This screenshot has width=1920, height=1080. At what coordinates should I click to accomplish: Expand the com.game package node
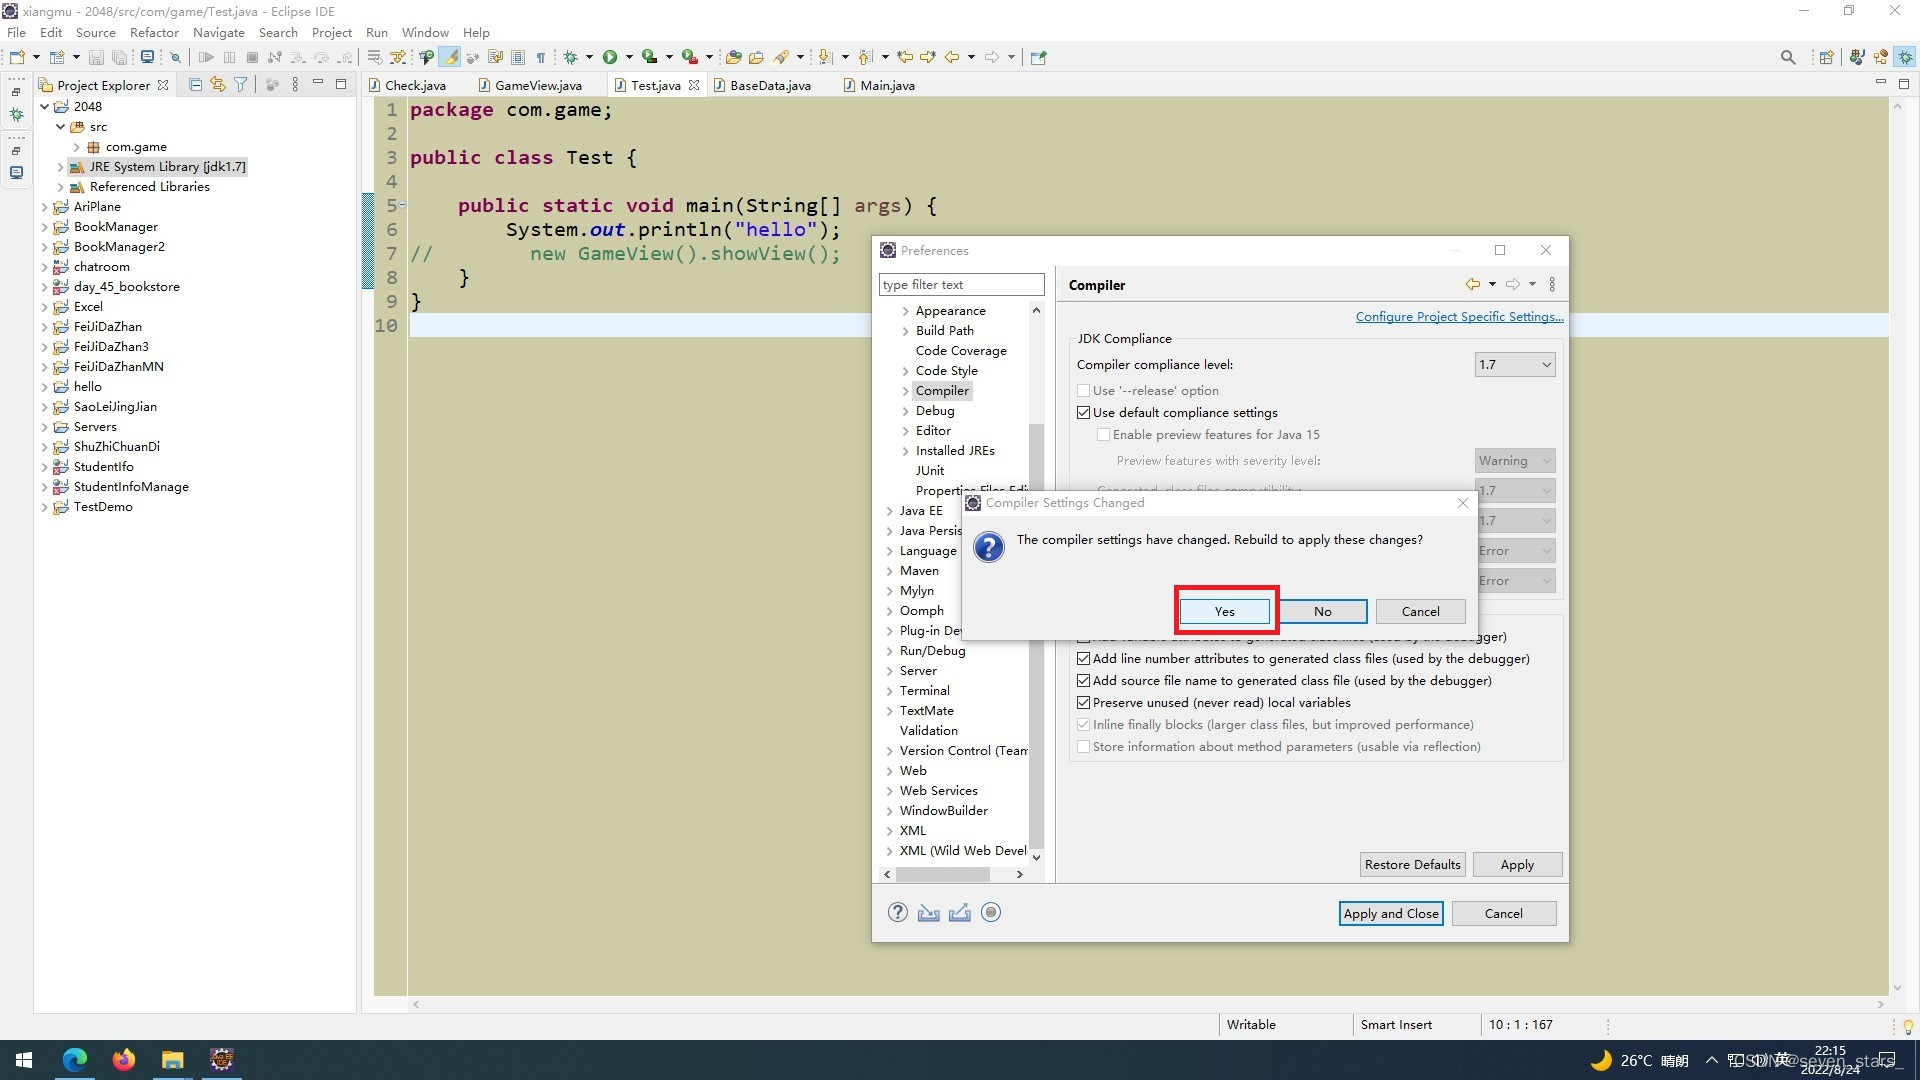pyautogui.click(x=76, y=147)
